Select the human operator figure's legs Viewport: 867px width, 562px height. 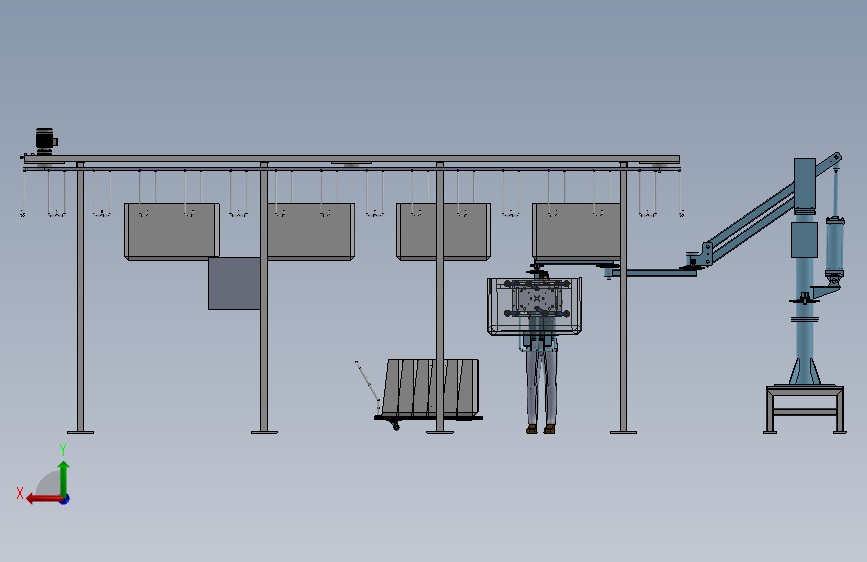tap(541, 387)
